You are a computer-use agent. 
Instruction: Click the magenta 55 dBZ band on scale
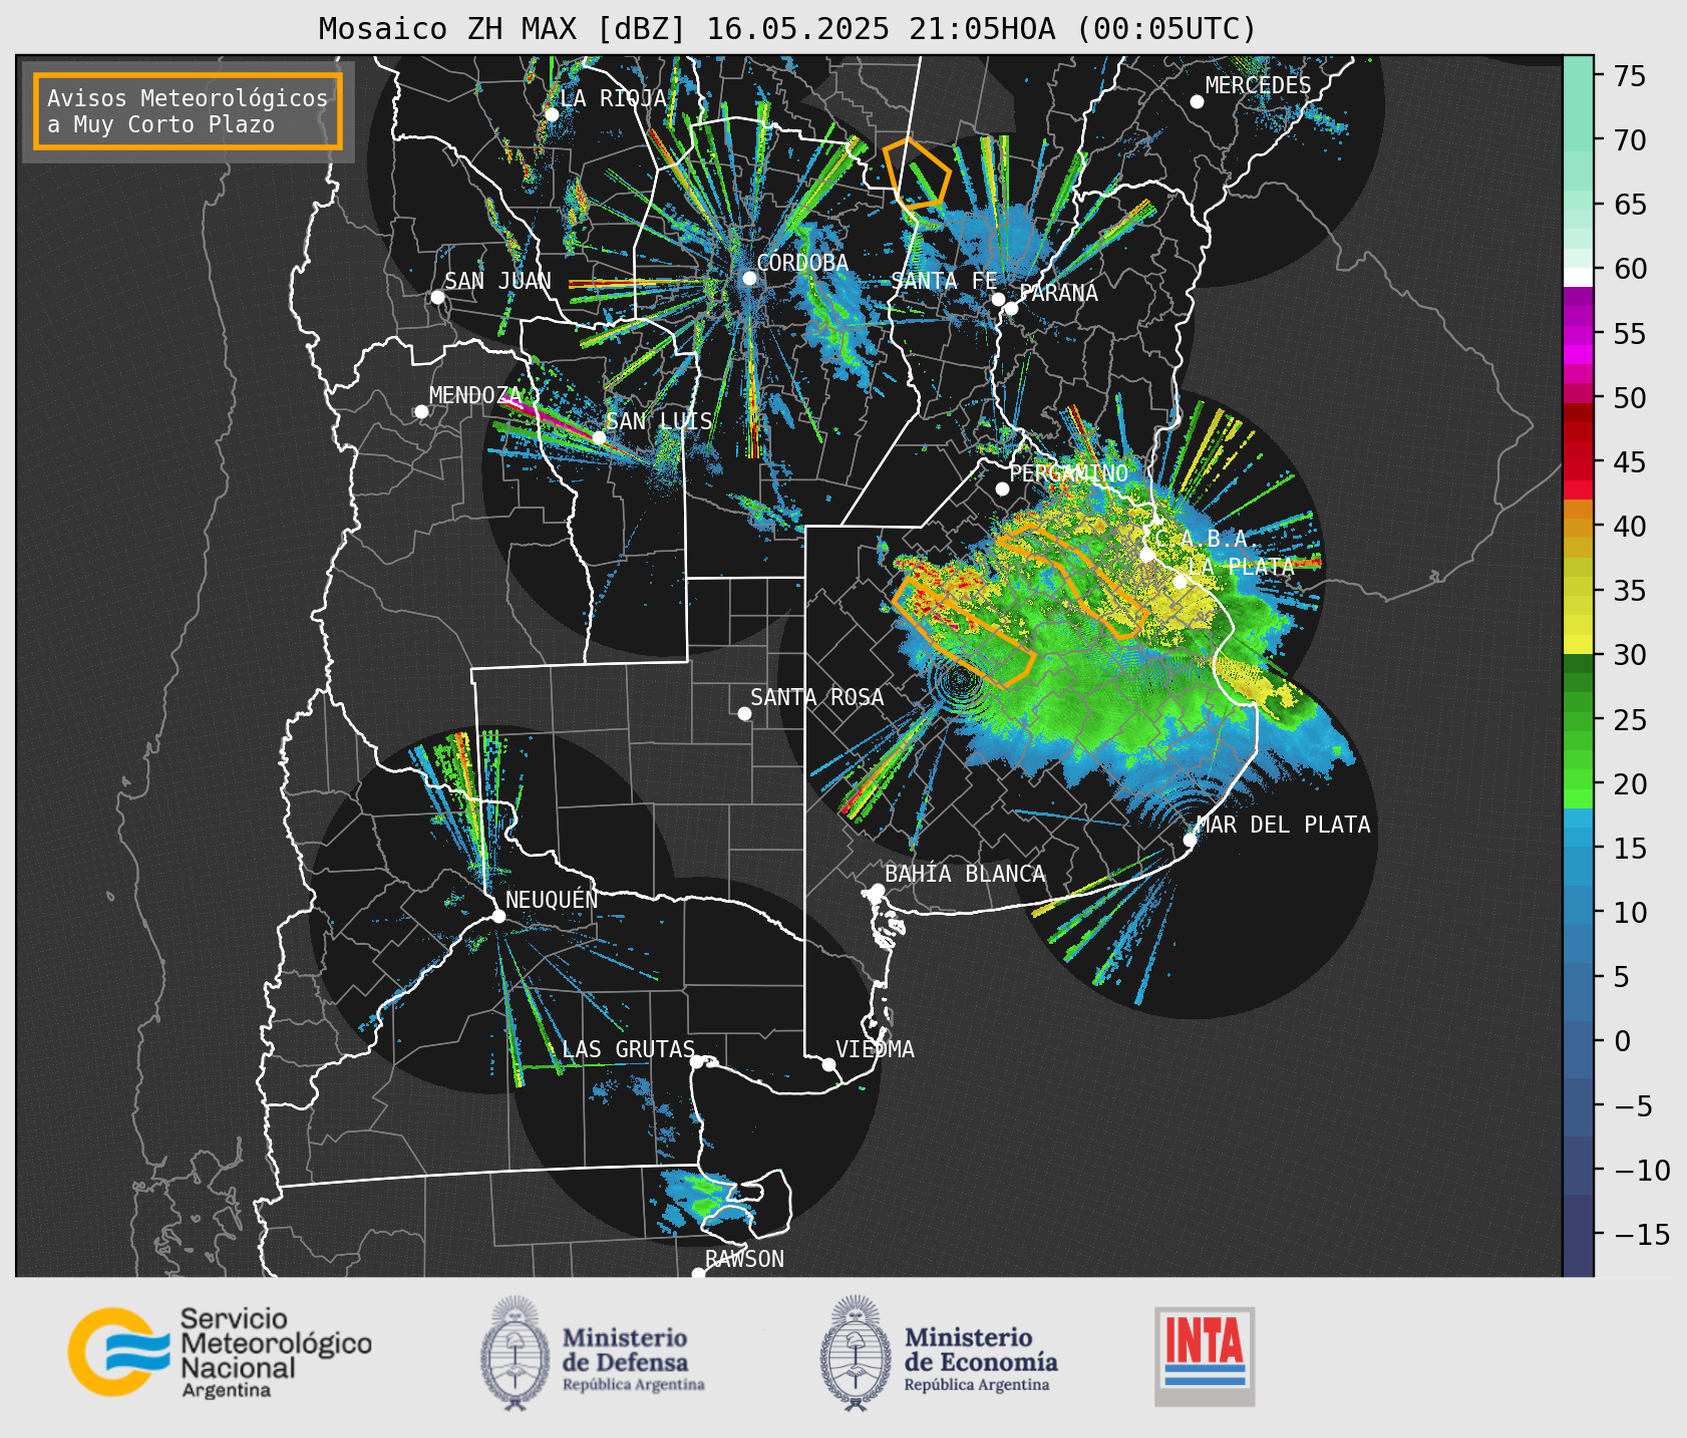pos(1578,333)
